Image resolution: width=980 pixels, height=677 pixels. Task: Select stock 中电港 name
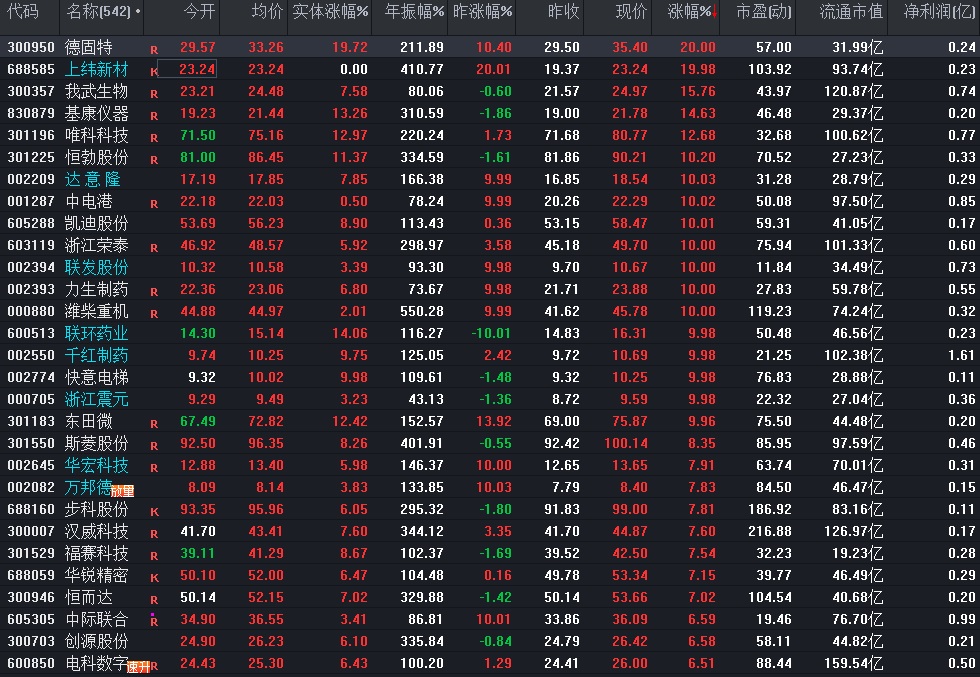point(89,201)
